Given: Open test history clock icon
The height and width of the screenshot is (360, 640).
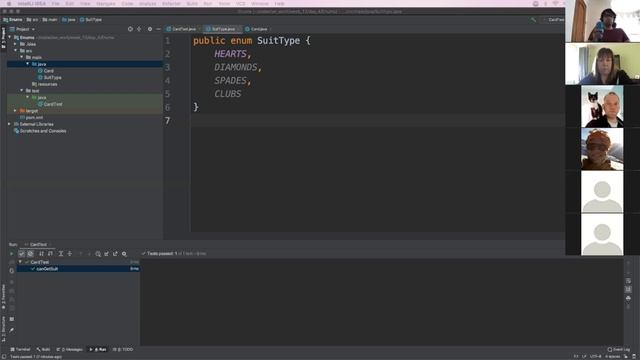Looking at the screenshot, I should (x=98, y=254).
